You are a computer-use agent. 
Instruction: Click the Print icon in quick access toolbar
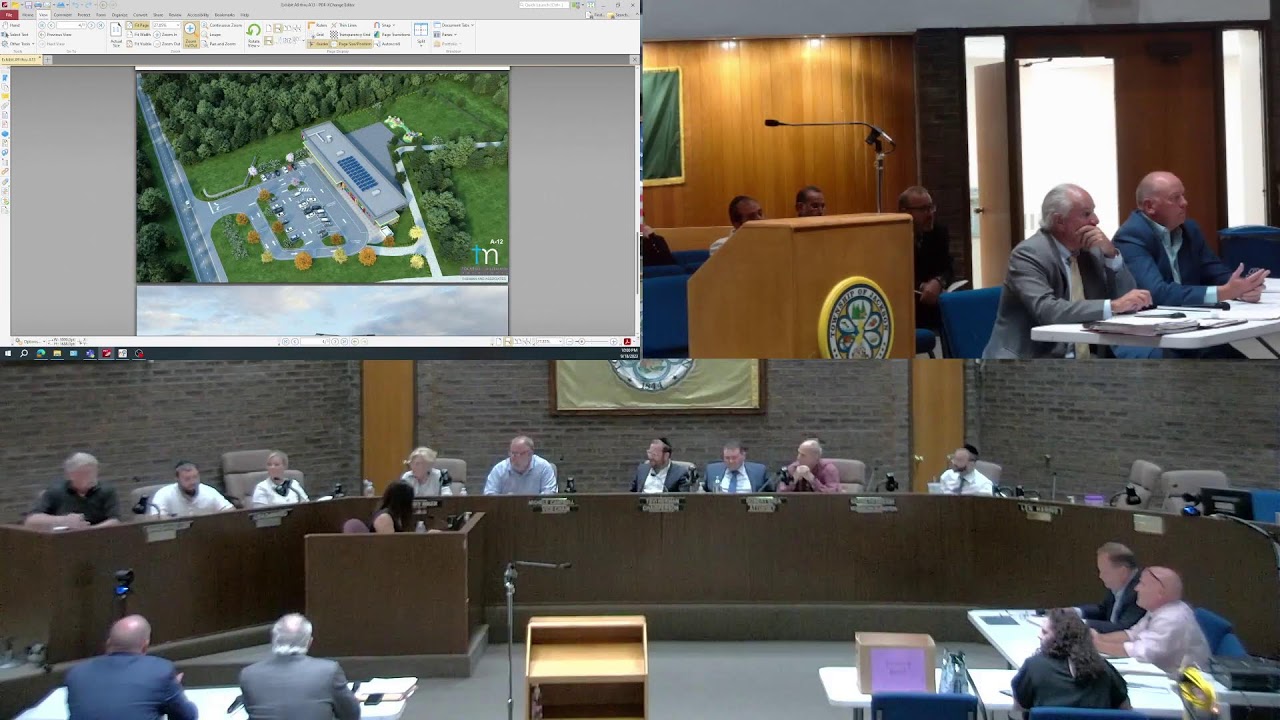(37, 5)
